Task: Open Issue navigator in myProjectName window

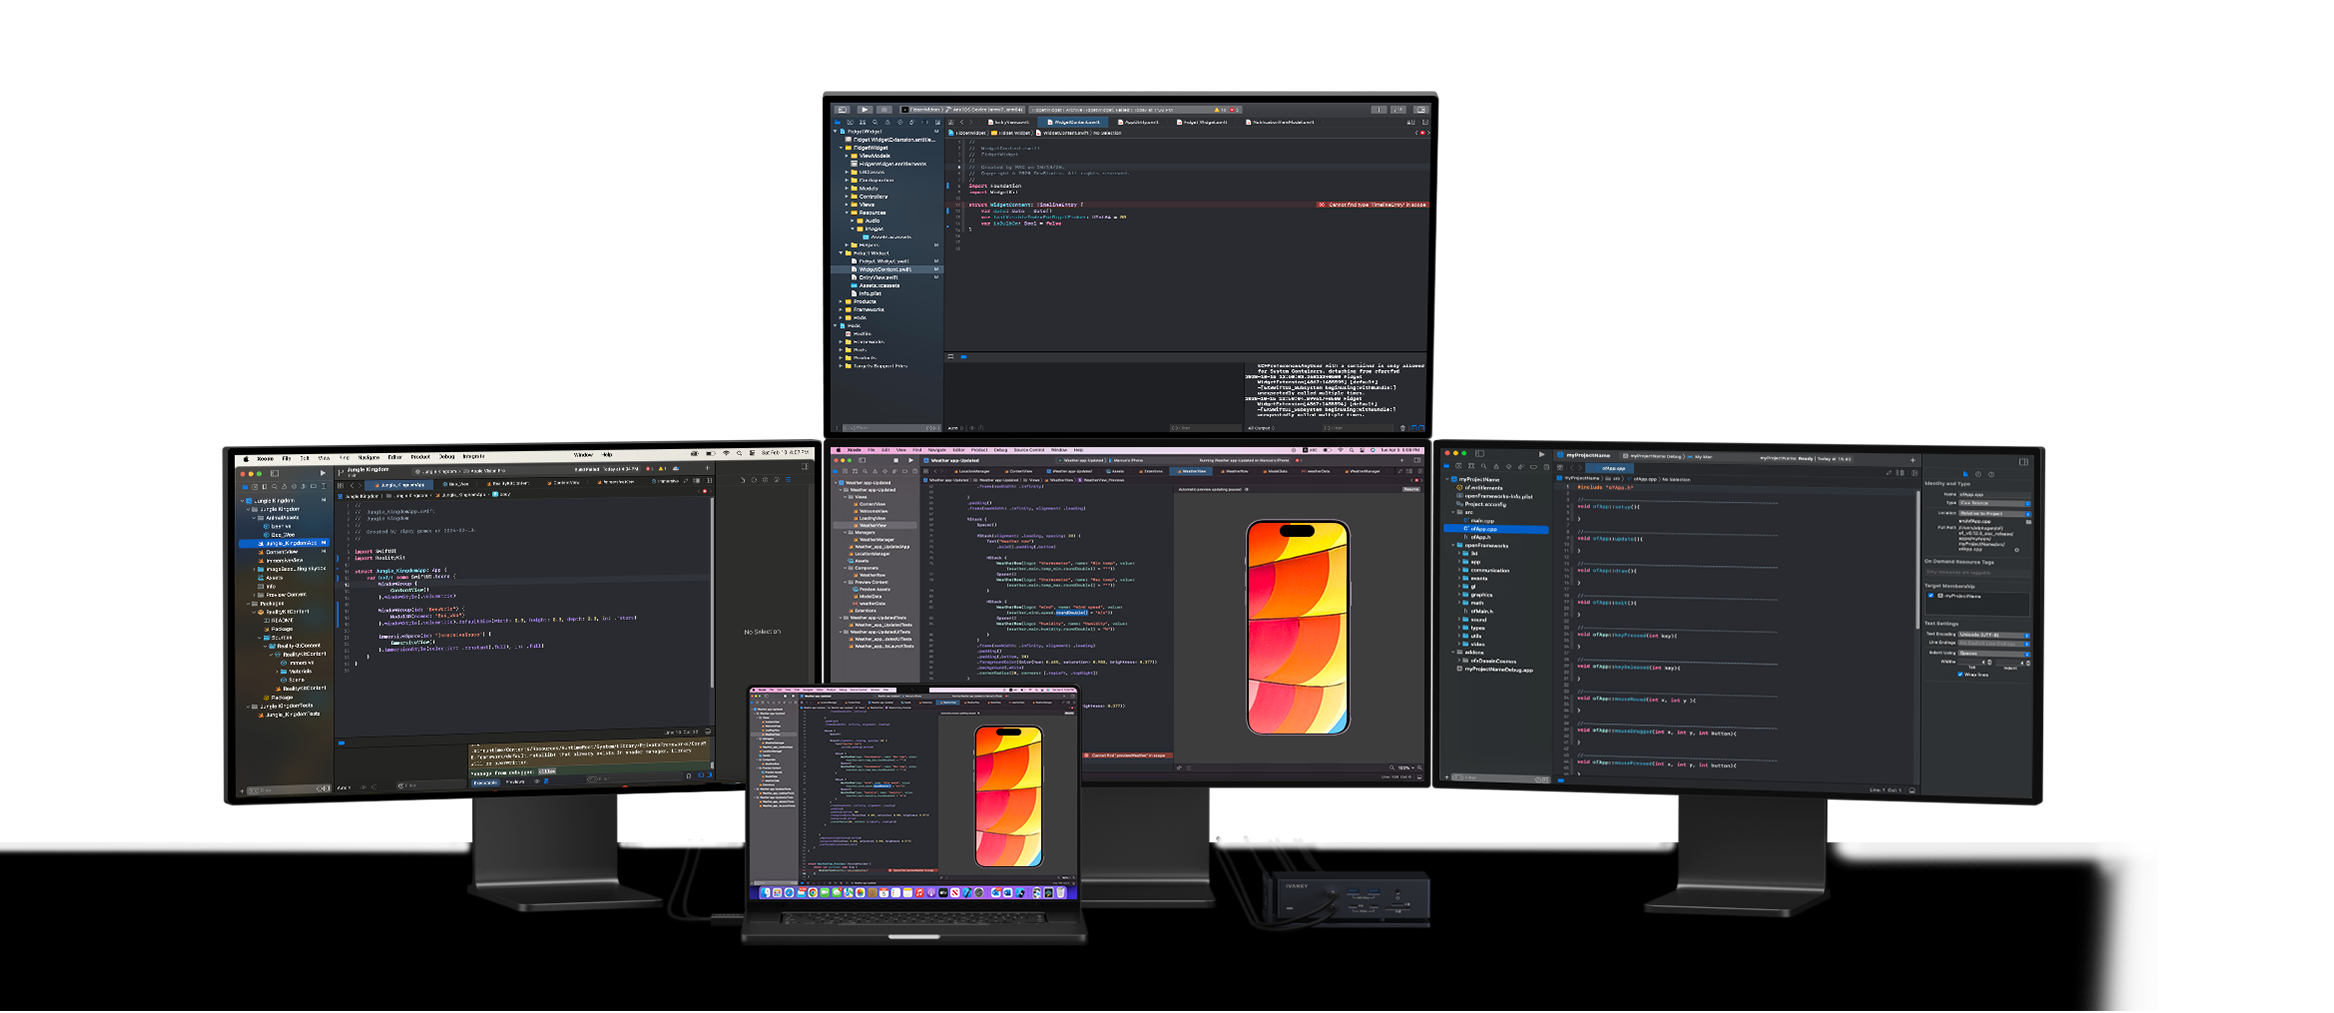Action: click(1496, 467)
